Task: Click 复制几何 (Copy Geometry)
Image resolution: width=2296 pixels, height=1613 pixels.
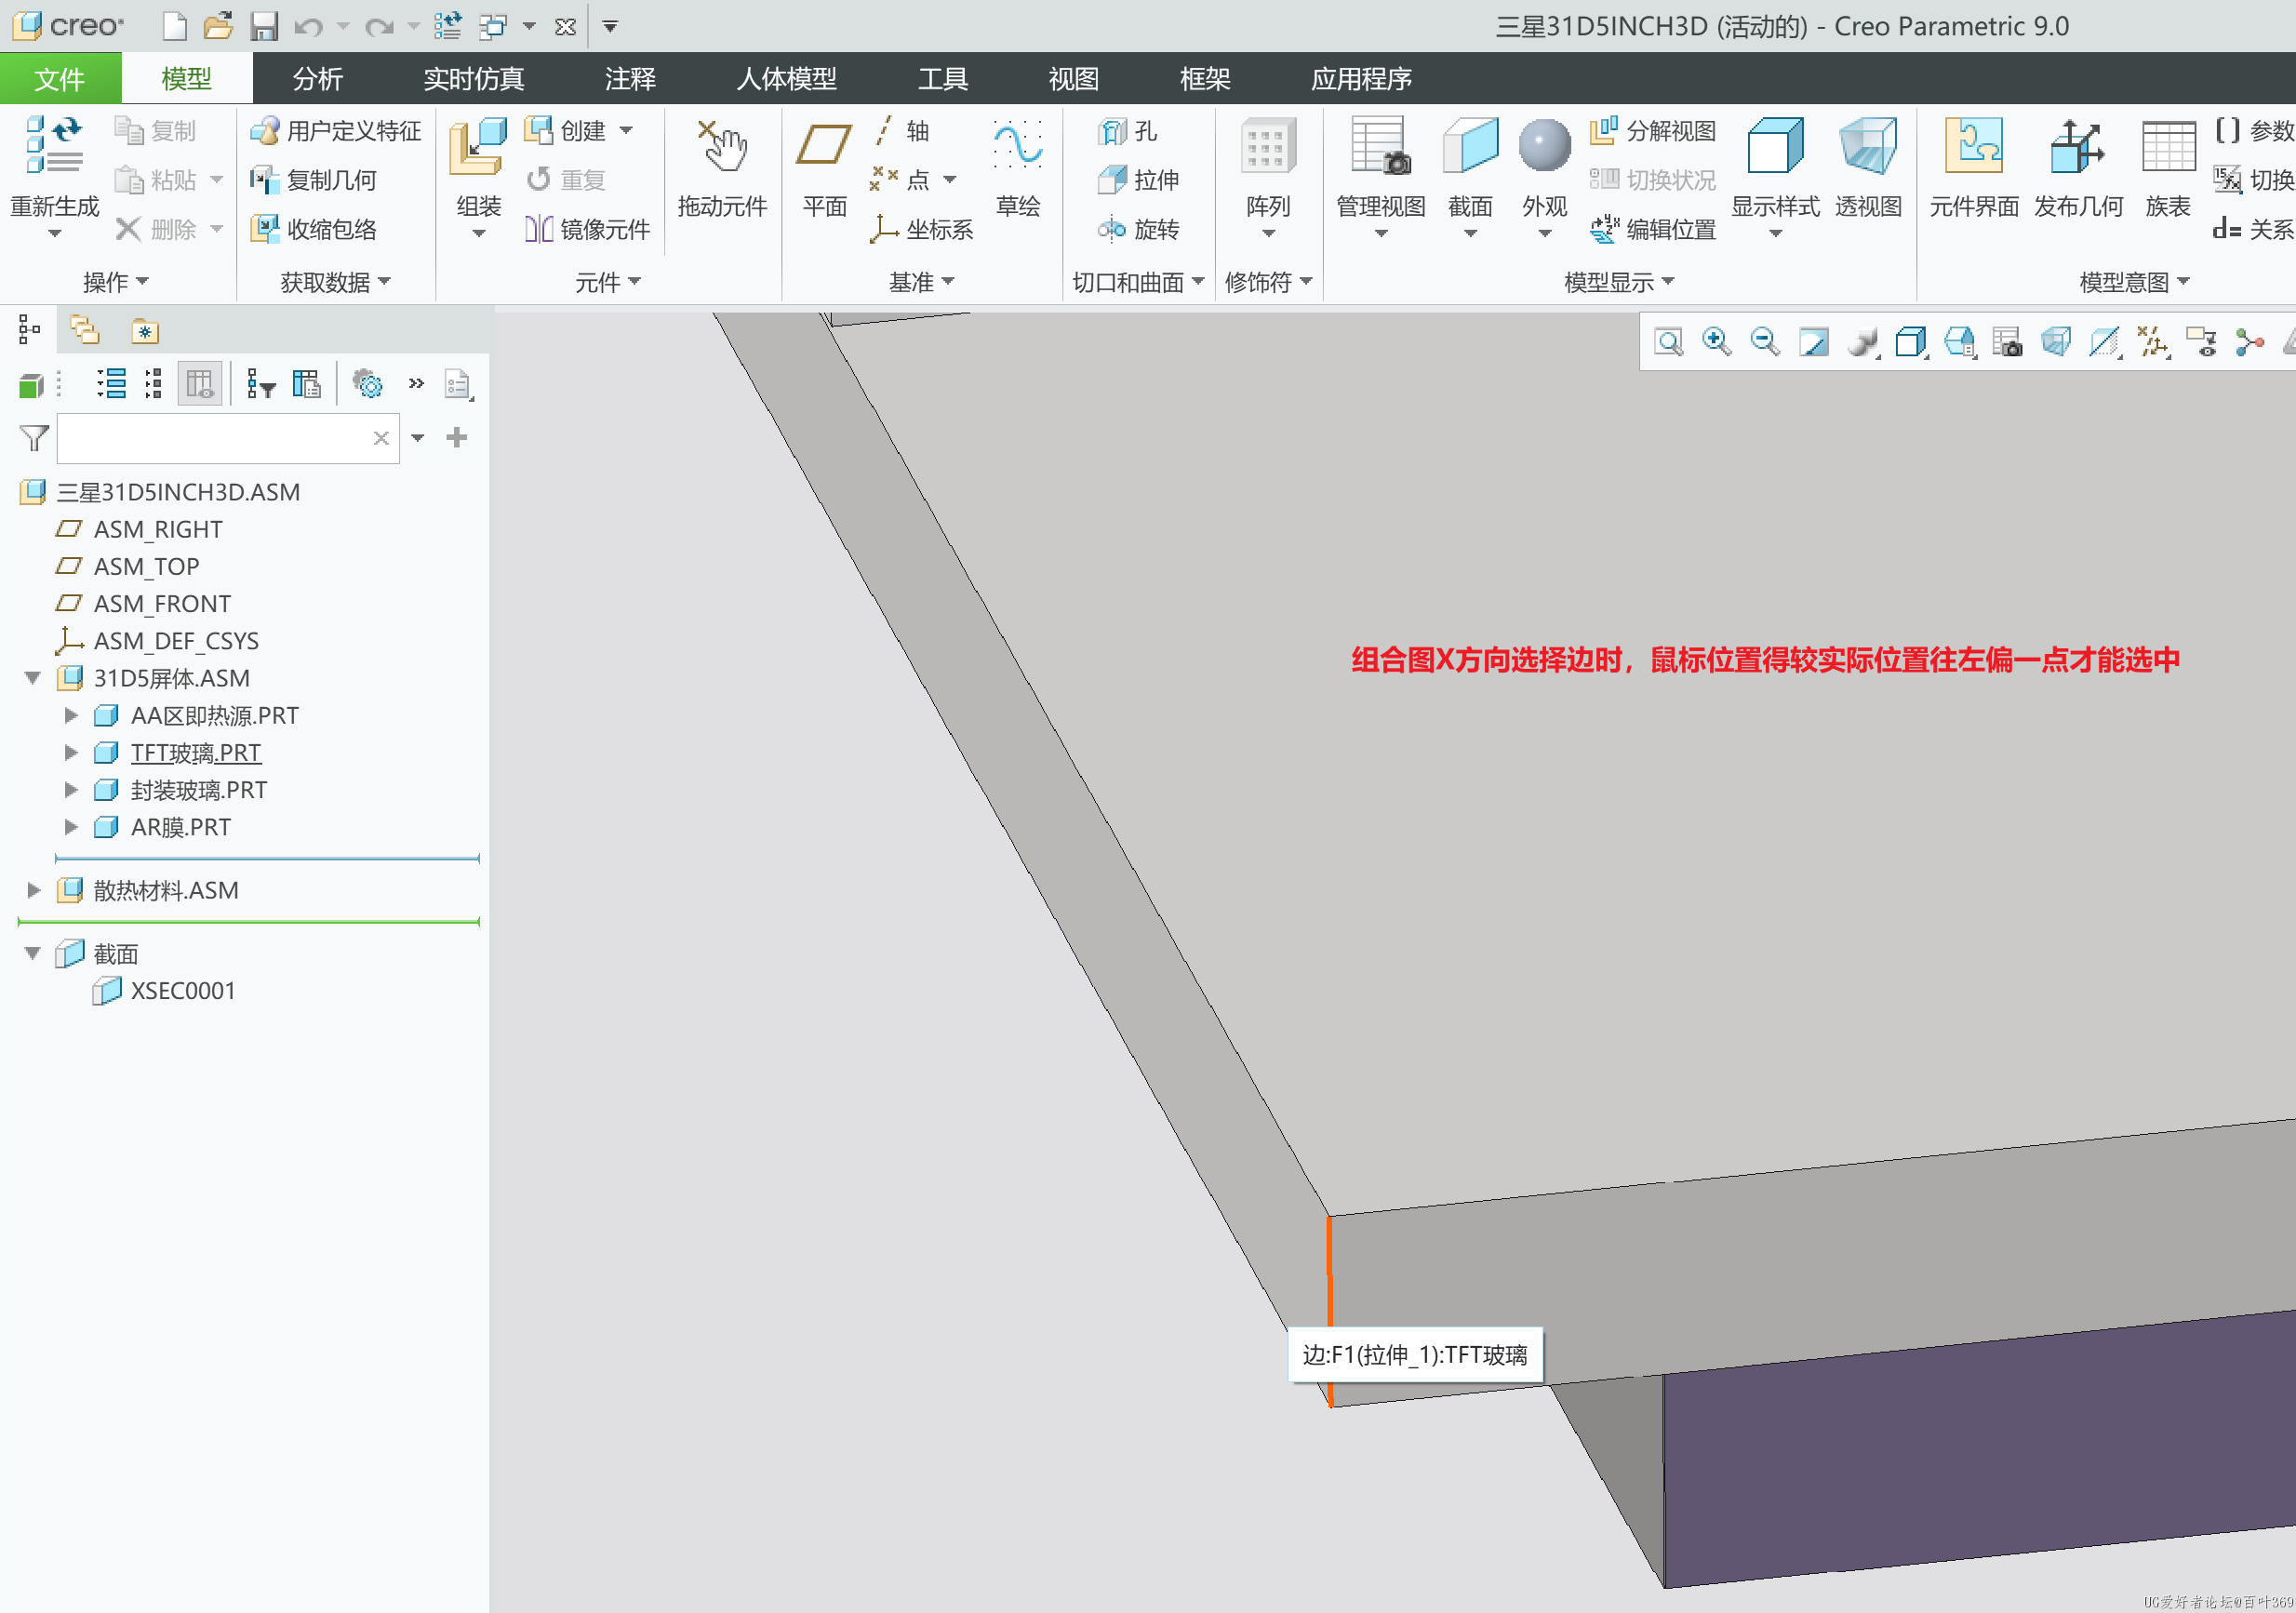Action: coord(313,180)
